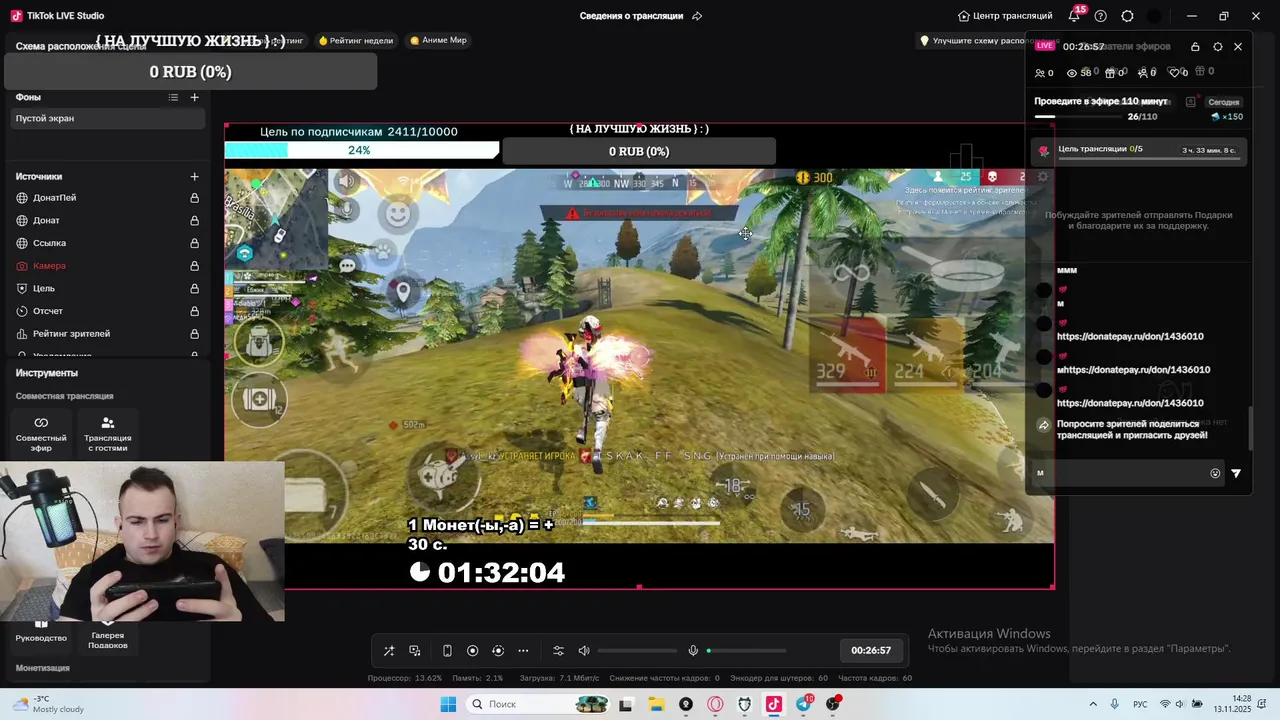Switch to portrait phone layout icon
This screenshot has height=720, width=1280.
point(447,651)
